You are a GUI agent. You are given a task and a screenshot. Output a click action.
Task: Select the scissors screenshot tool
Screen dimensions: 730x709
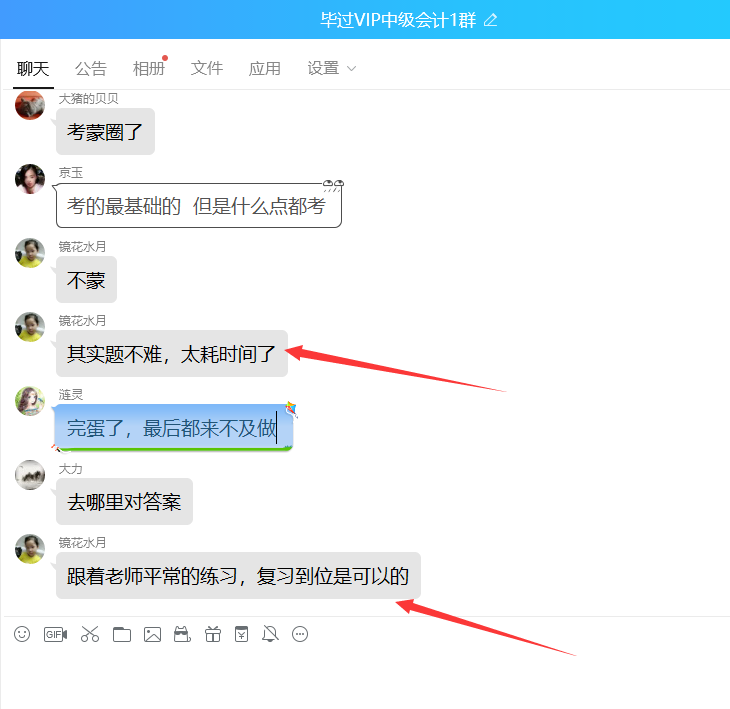tap(90, 634)
